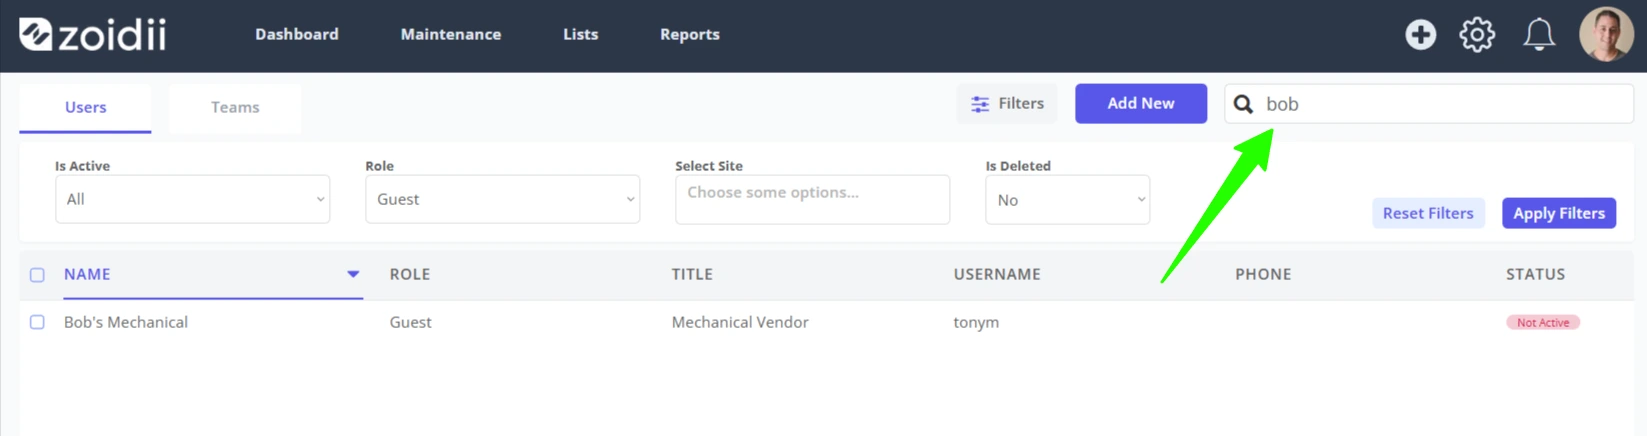Open the Maintenance menu
This screenshot has height=436, width=1647.
click(x=451, y=34)
